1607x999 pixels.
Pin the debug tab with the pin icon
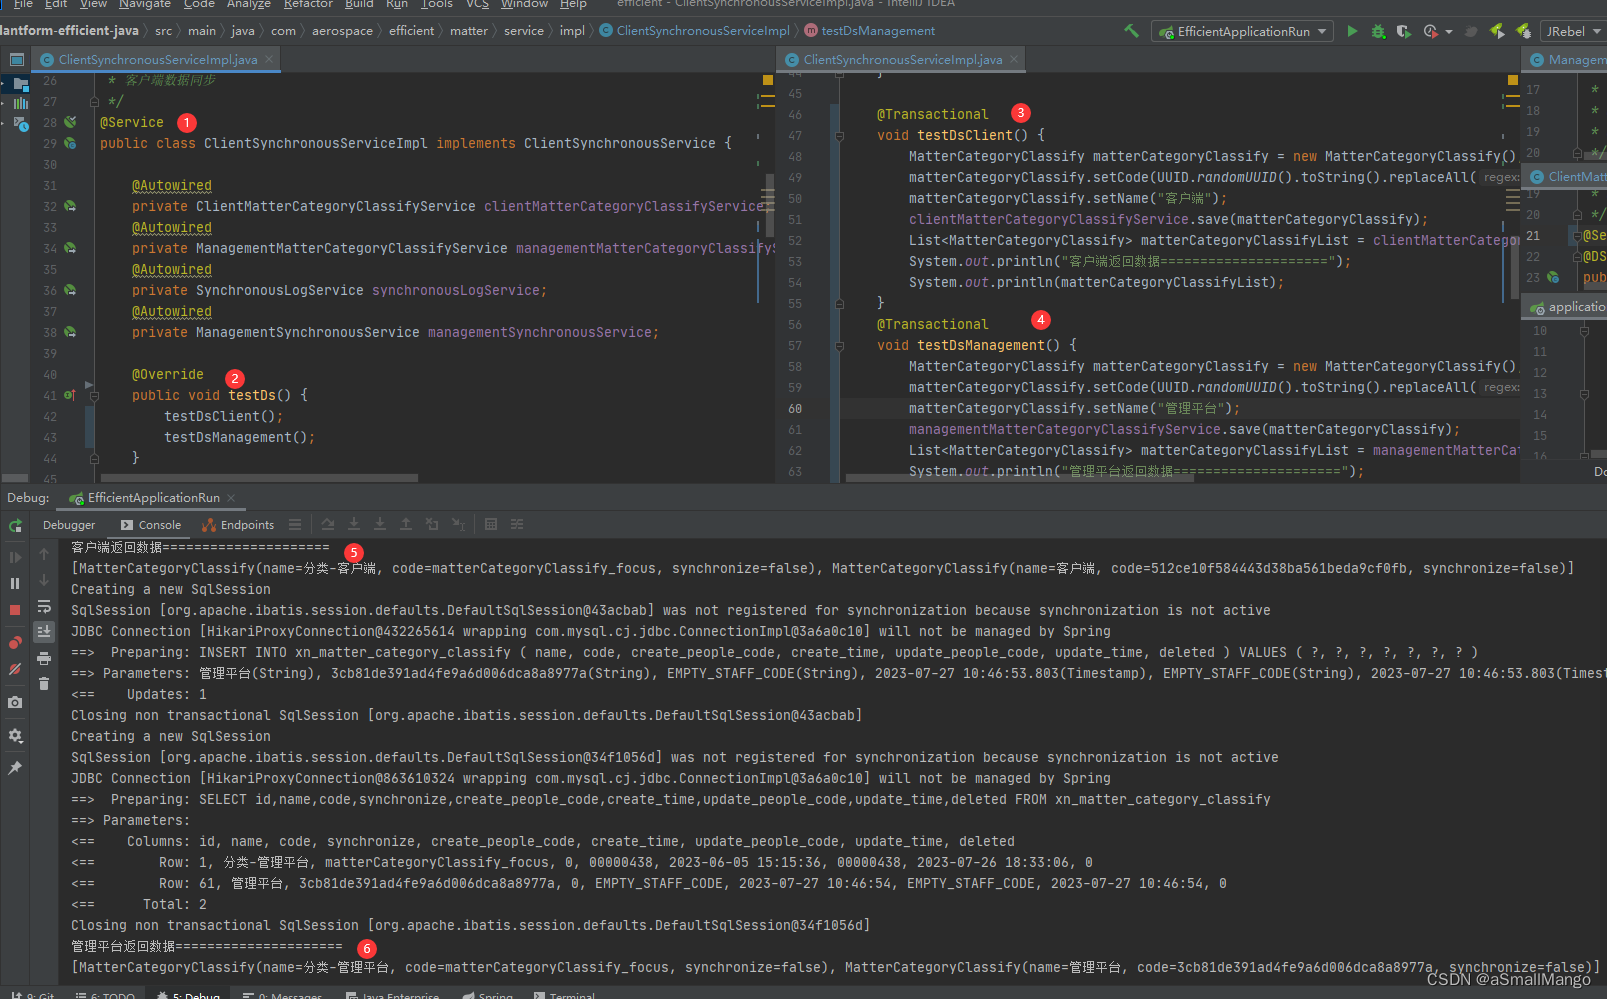tap(15, 768)
